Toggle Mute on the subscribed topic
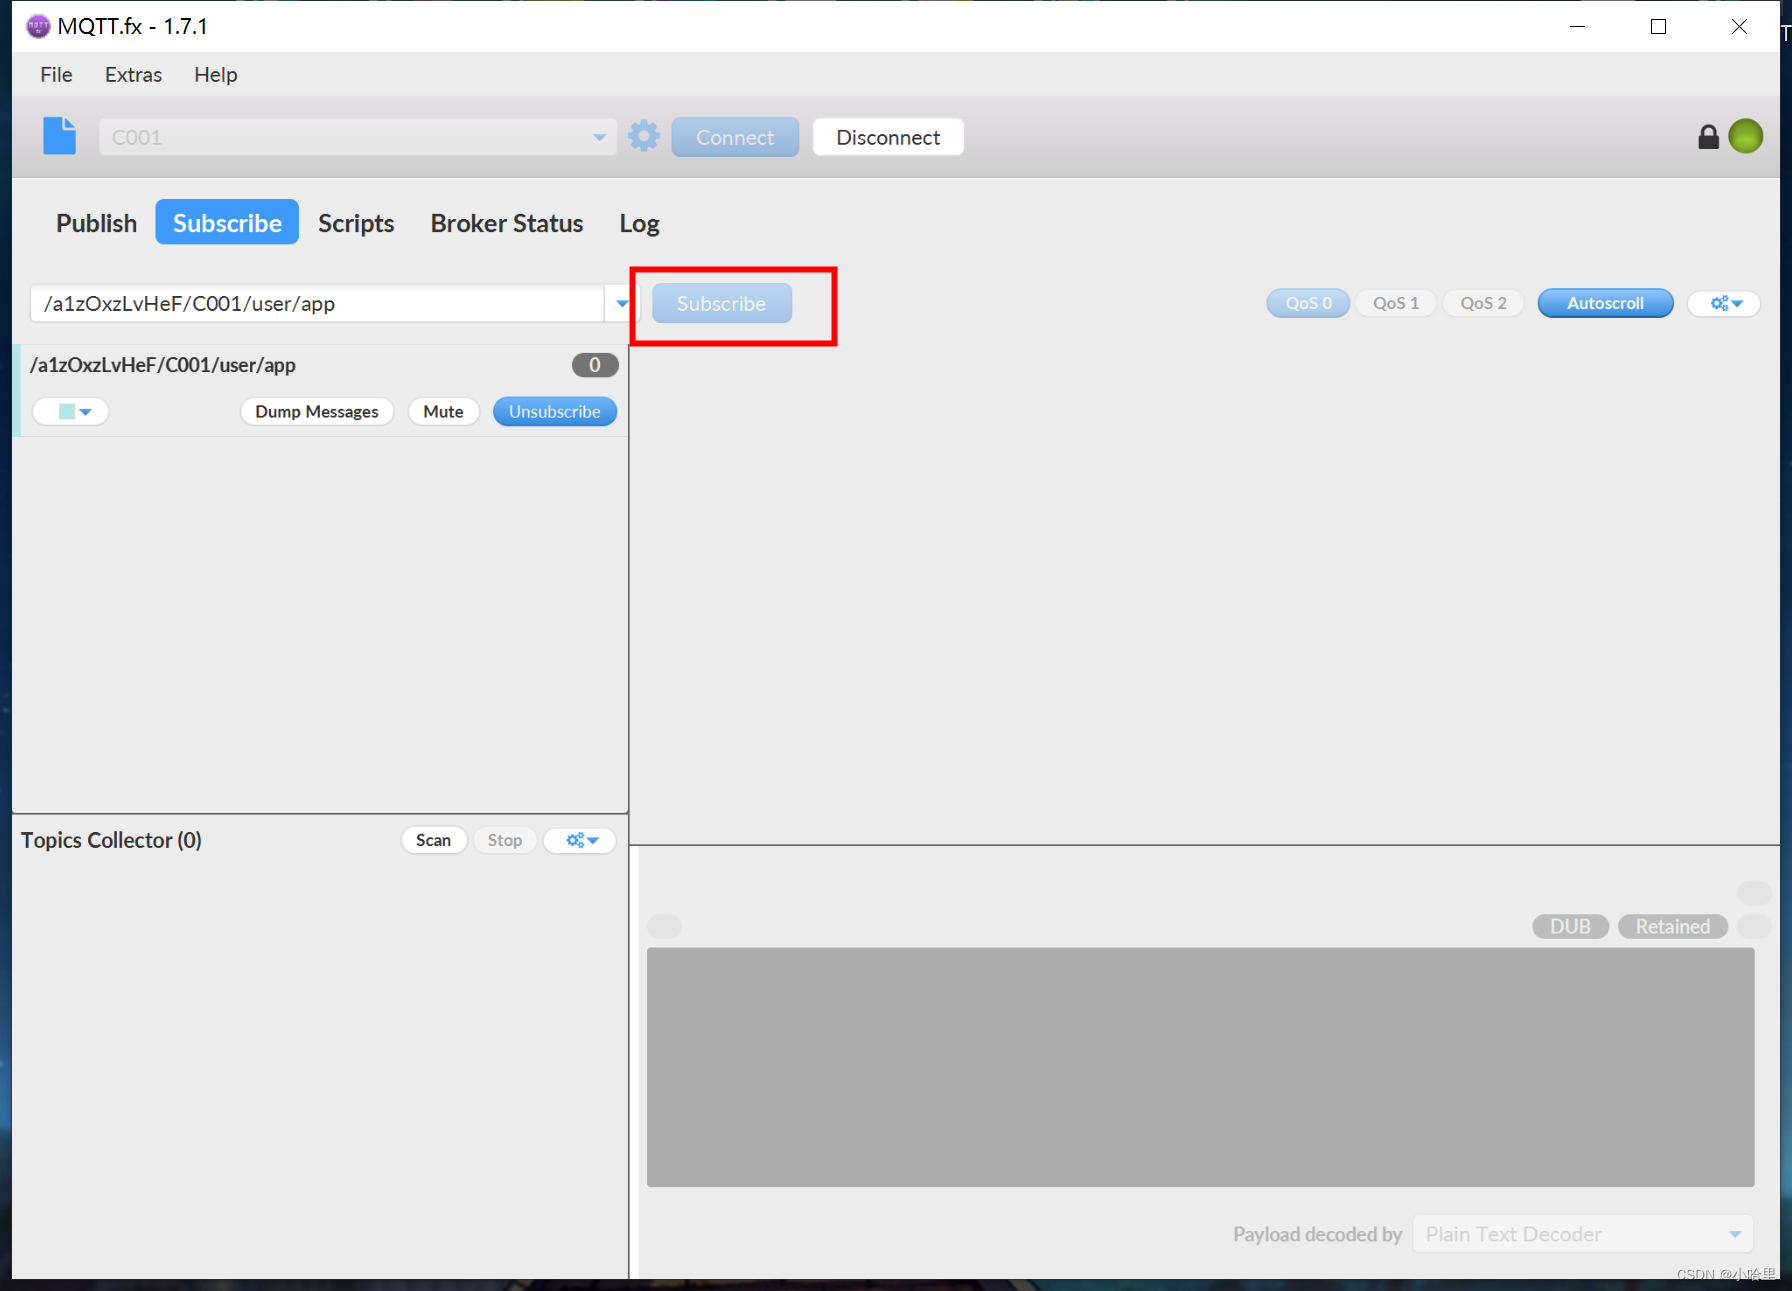This screenshot has width=1792, height=1291. pos(443,411)
